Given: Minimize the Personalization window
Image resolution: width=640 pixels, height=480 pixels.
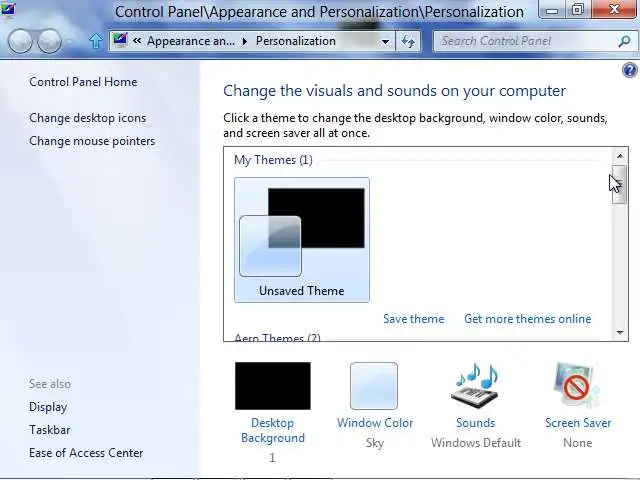Looking at the screenshot, I should coord(551,10).
